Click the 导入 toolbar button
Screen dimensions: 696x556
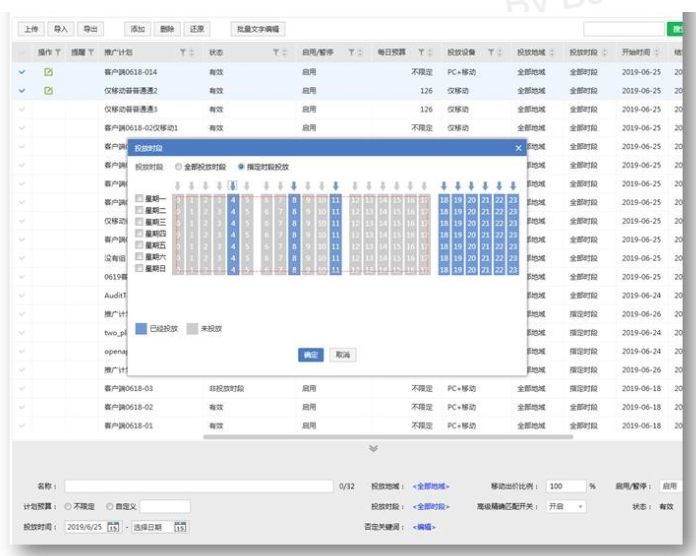point(61,29)
